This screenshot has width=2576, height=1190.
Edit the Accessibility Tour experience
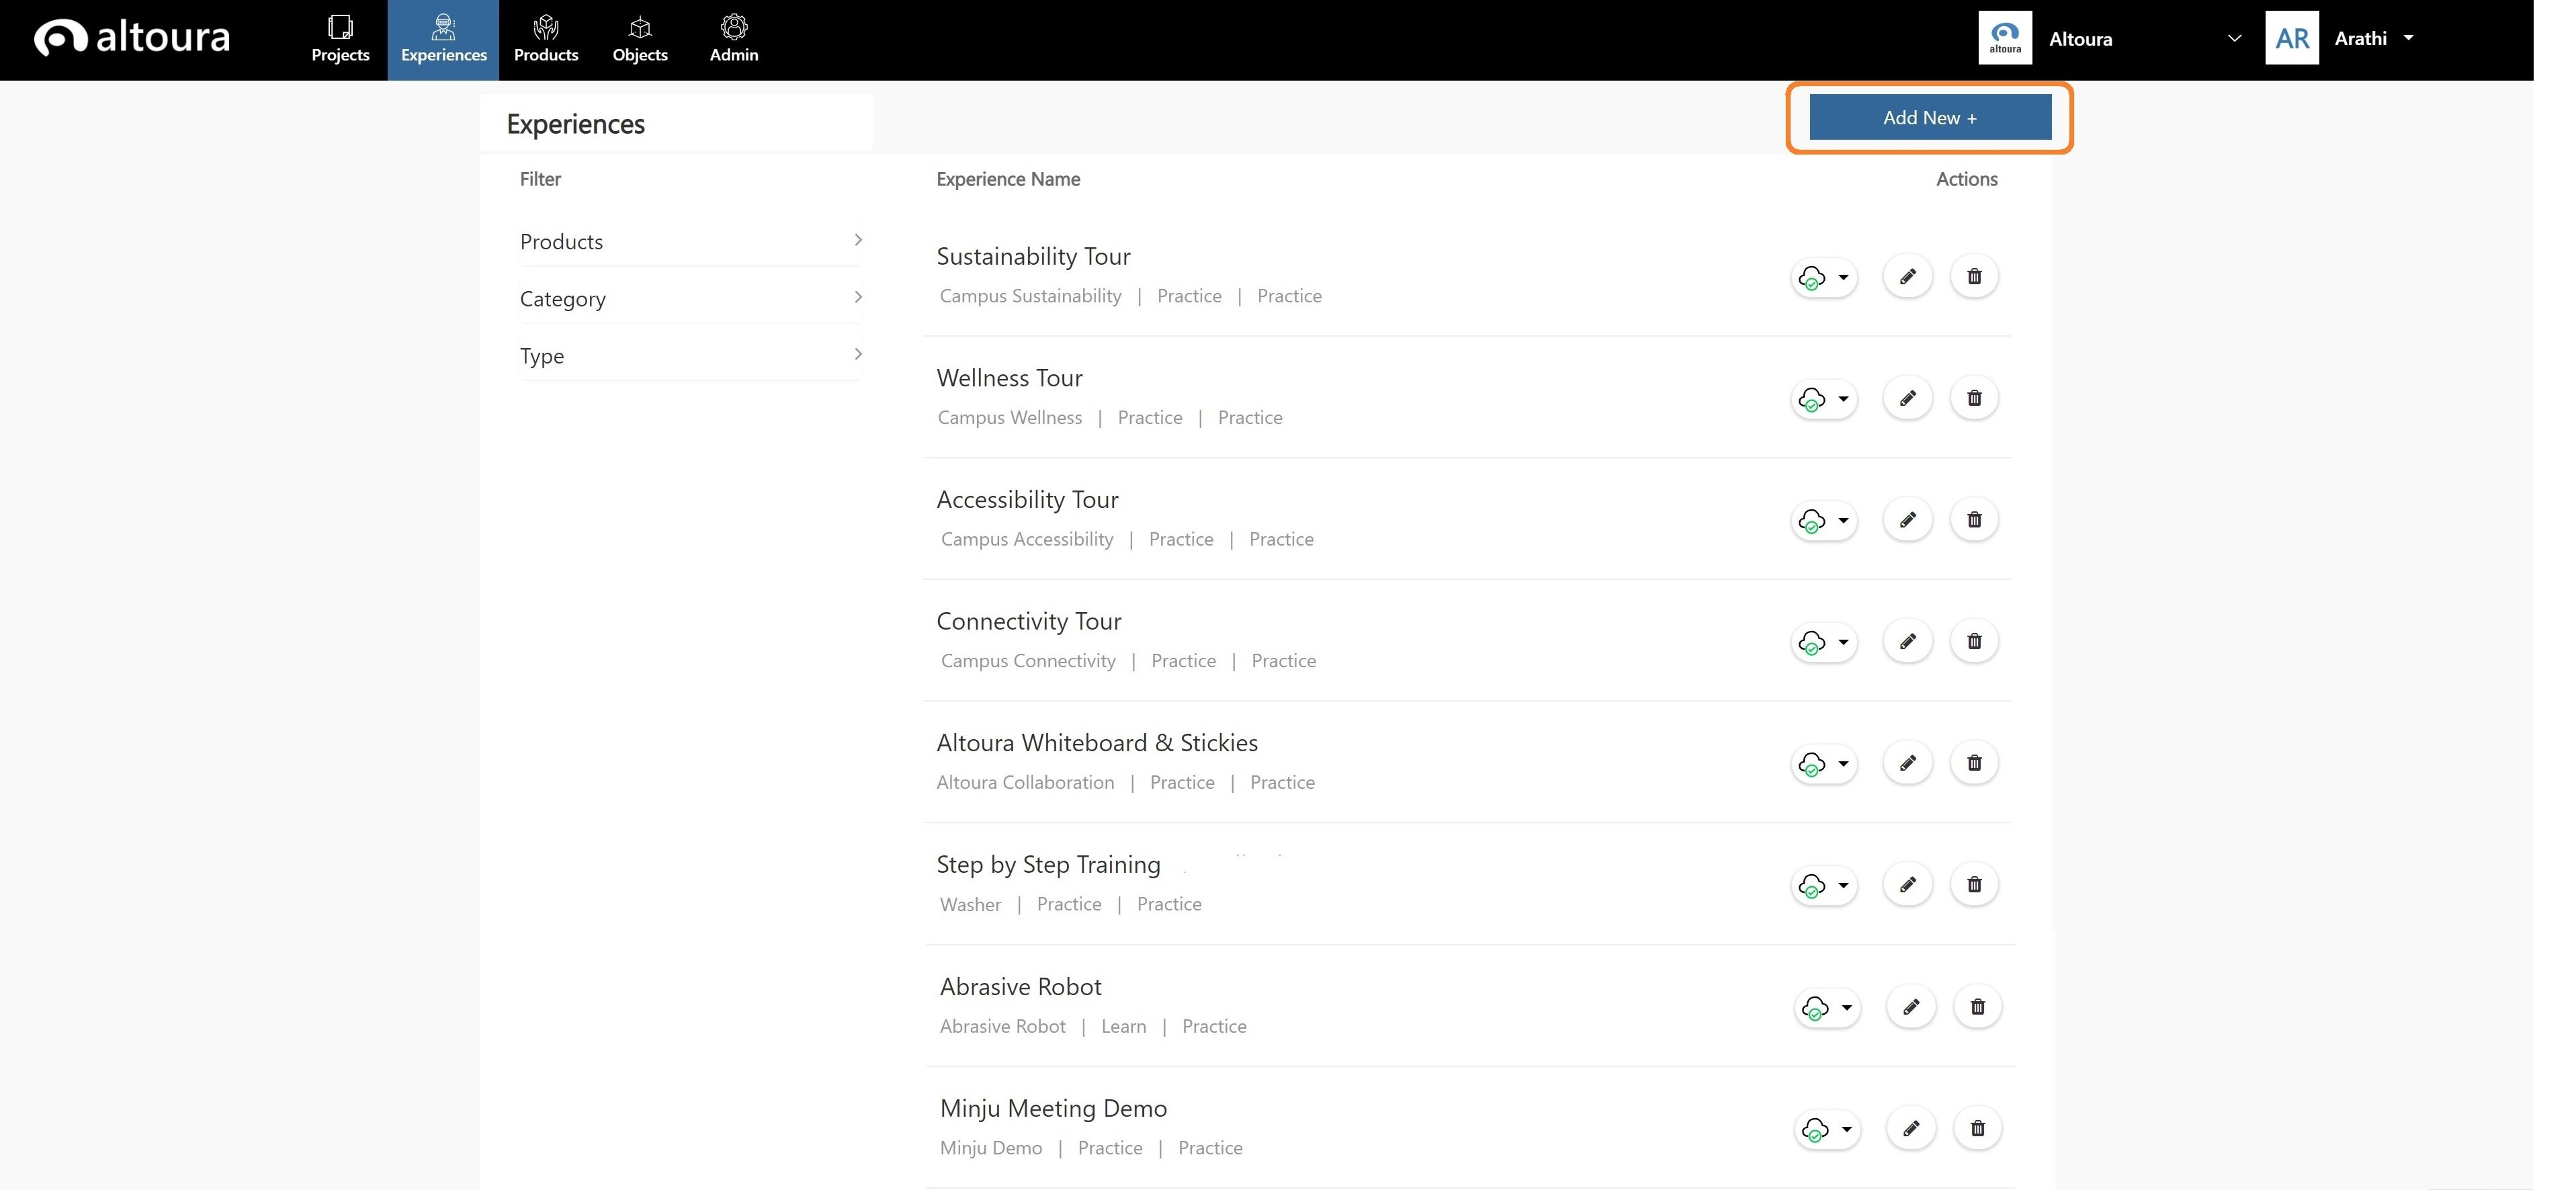click(1907, 519)
